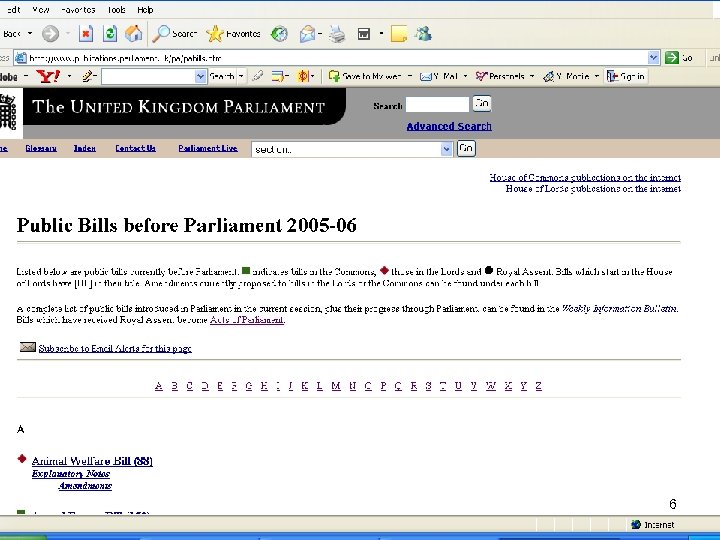Viewport: 720px width, 540px height.
Task: Open the Contact Us link
Action: pyautogui.click(x=135, y=148)
